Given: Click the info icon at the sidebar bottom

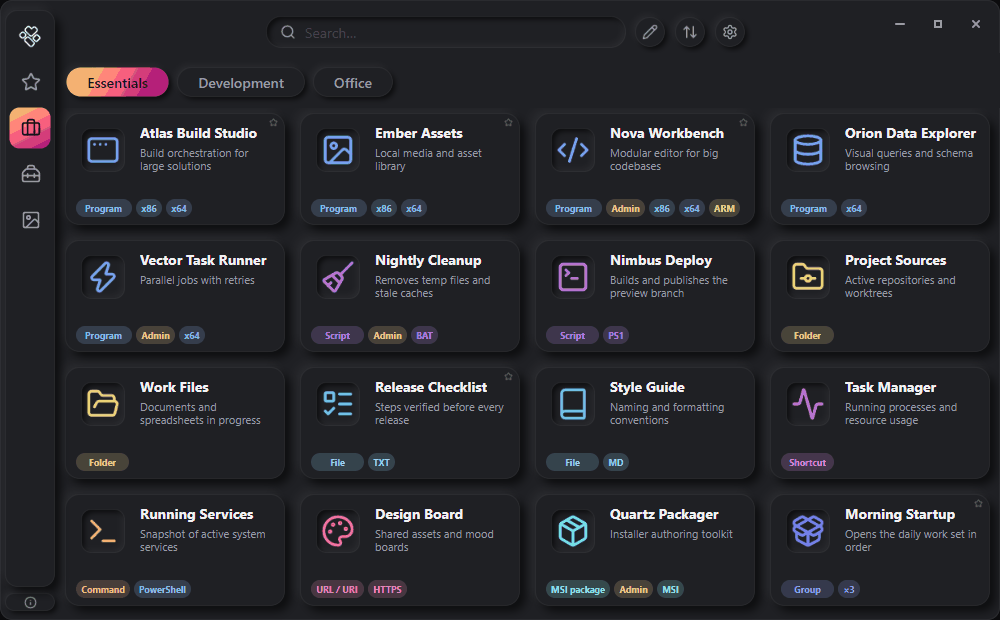Looking at the screenshot, I should tap(30, 603).
